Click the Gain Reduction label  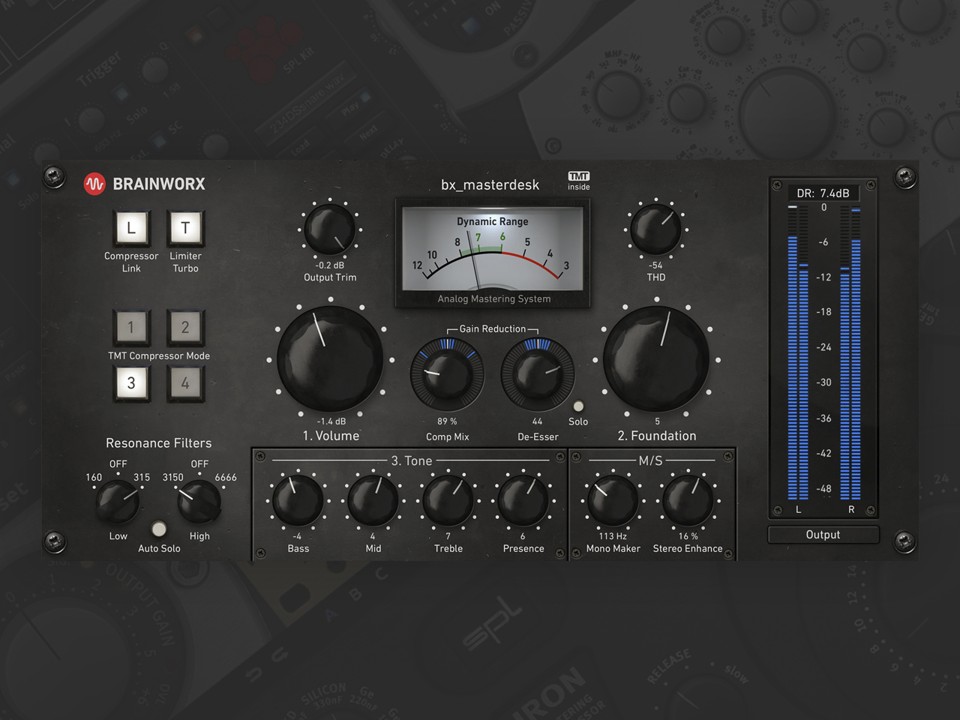[x=492, y=329]
